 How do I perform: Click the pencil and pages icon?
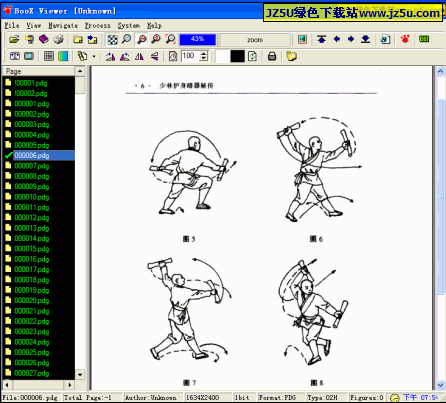82,56
